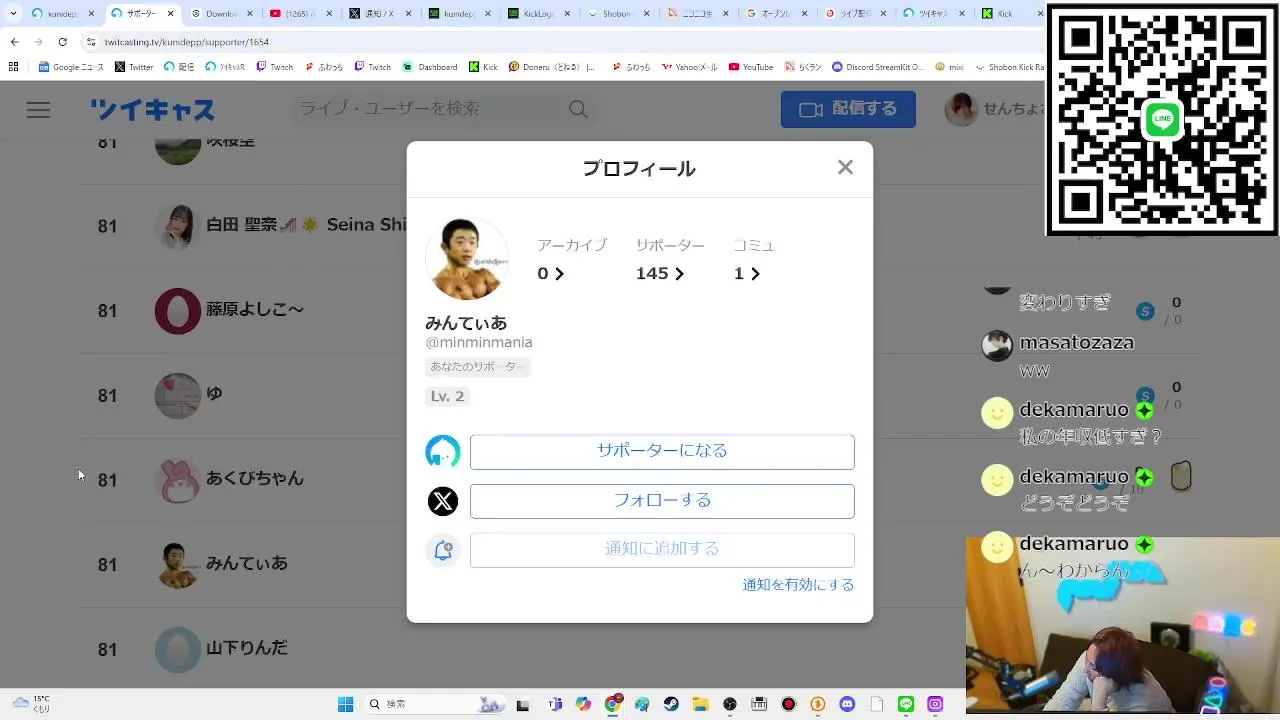Image resolution: width=1280 pixels, height=720 pixels.
Task: Switch to the KickLog tab
Action: click(x=540, y=14)
